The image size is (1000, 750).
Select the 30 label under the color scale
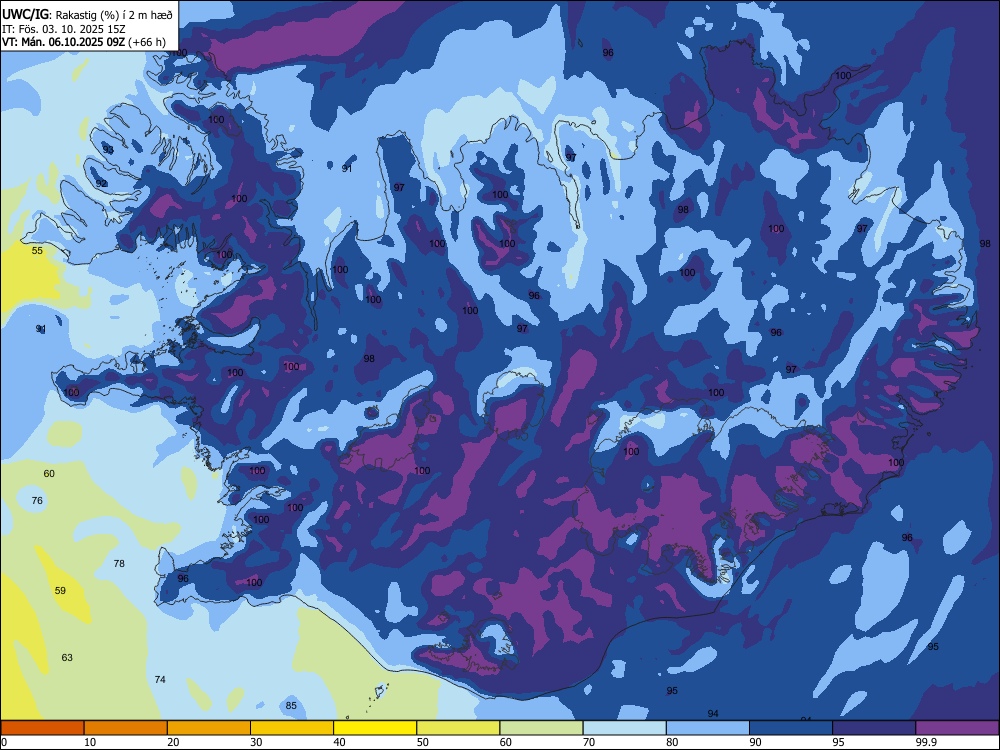[256, 742]
